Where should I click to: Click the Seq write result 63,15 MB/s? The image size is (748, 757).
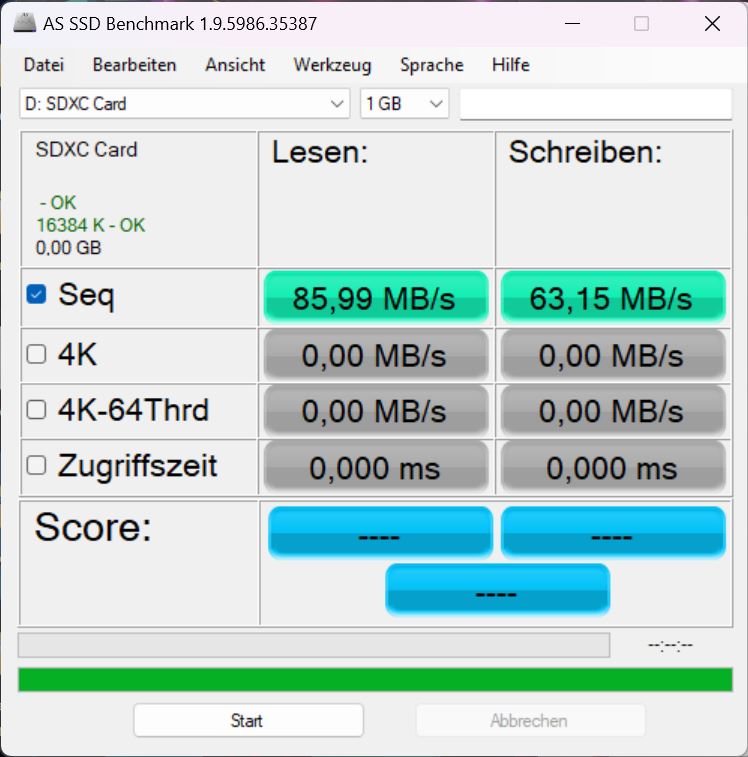pos(613,297)
